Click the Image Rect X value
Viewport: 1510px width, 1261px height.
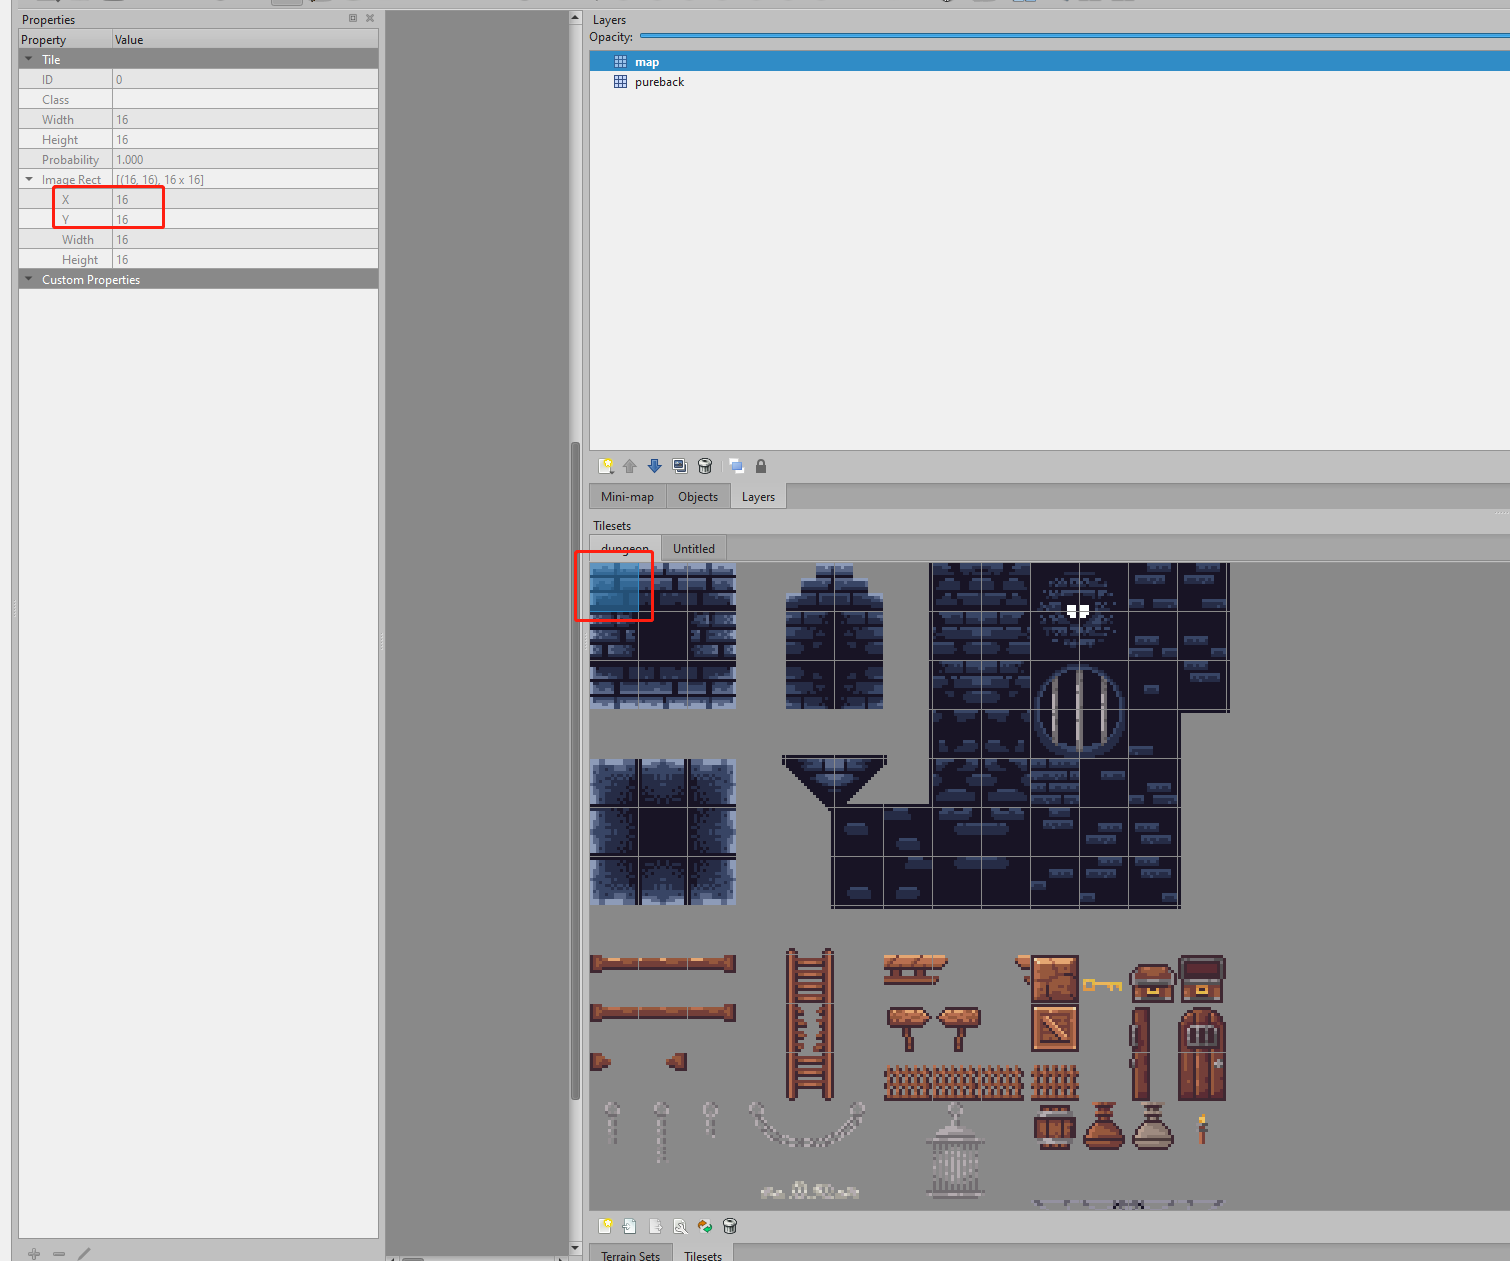tap(245, 199)
